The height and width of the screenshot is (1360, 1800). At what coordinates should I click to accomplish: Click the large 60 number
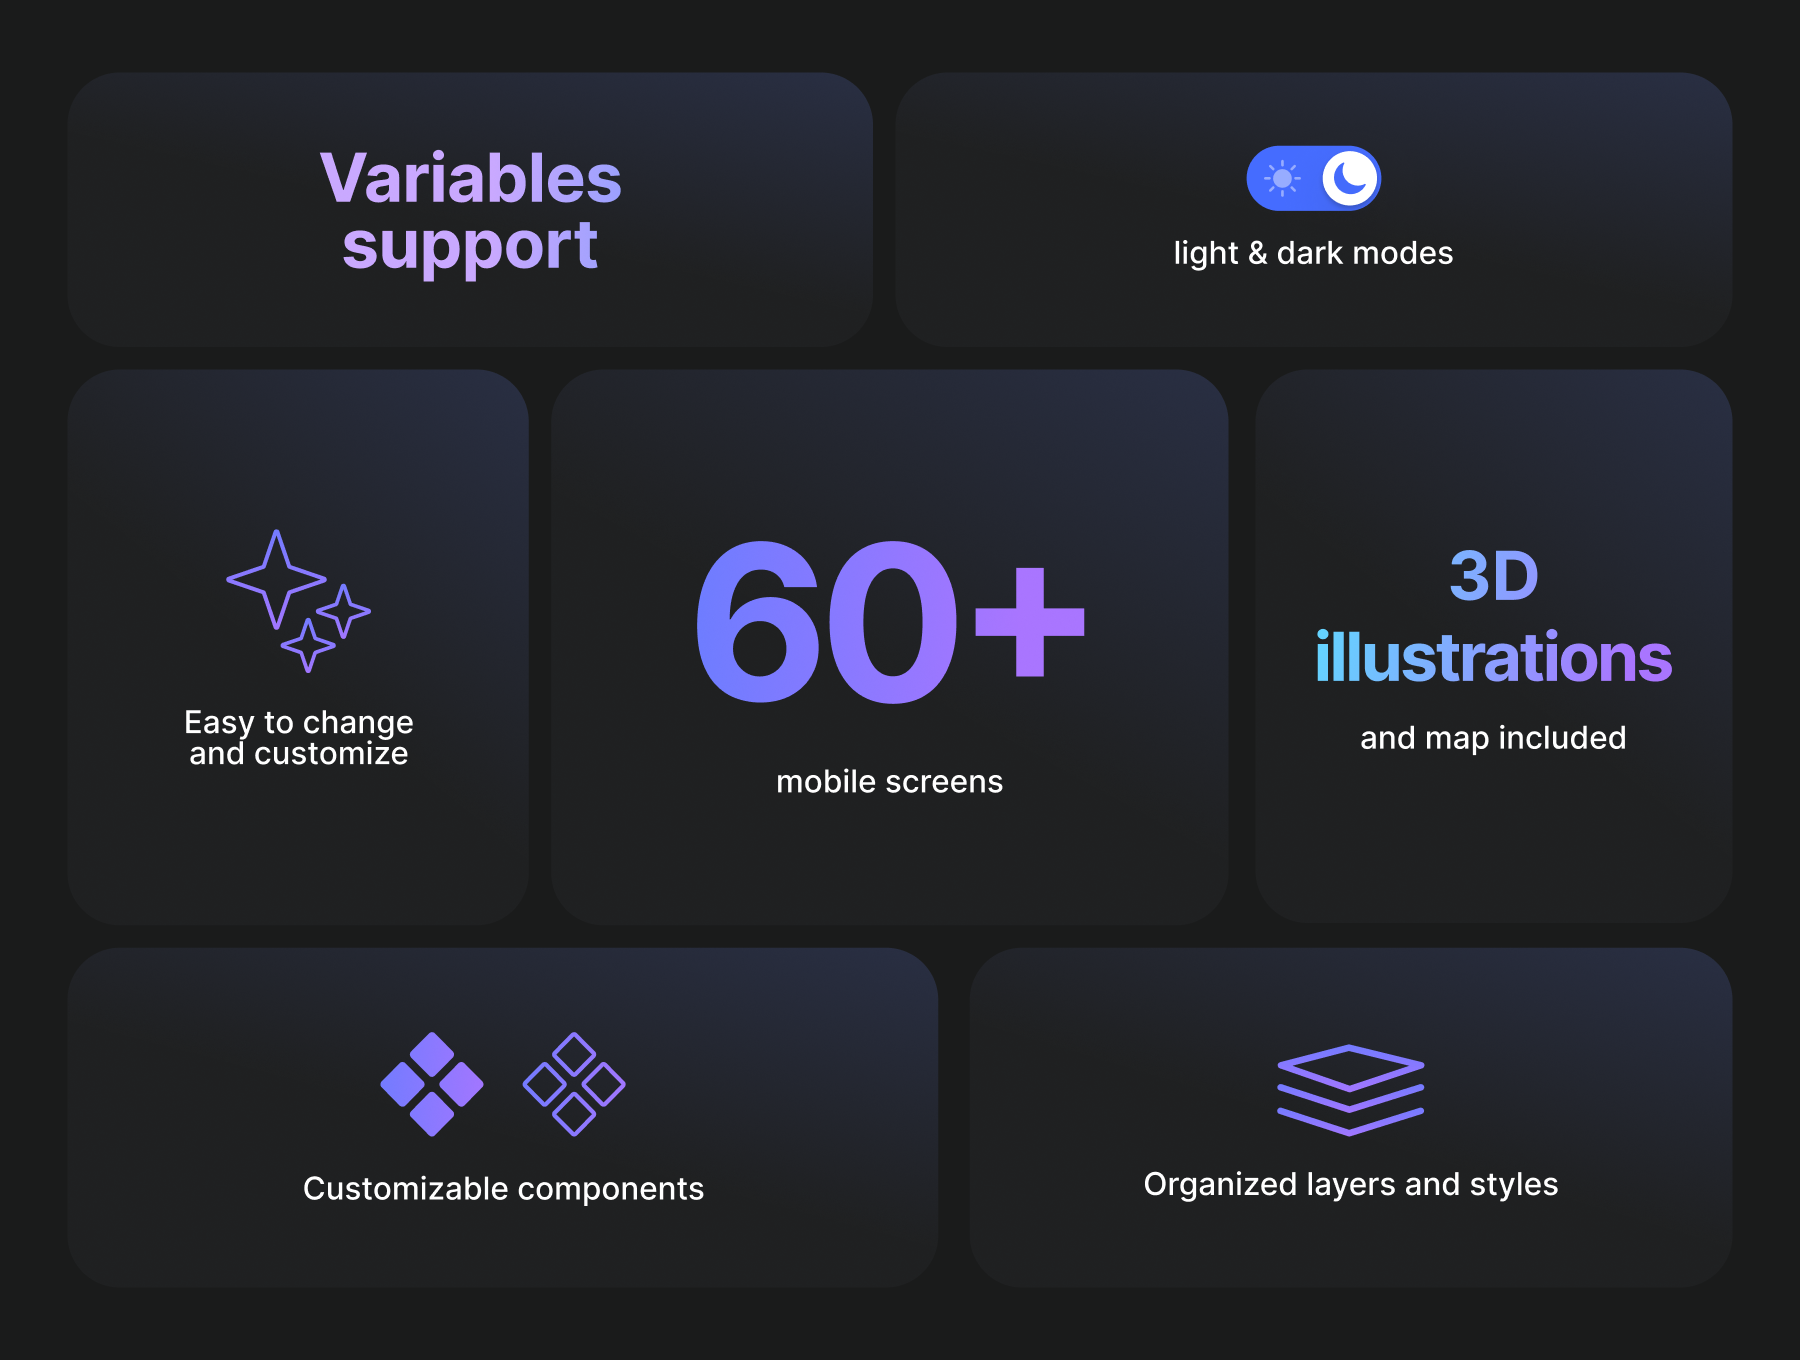pyautogui.click(x=826, y=622)
